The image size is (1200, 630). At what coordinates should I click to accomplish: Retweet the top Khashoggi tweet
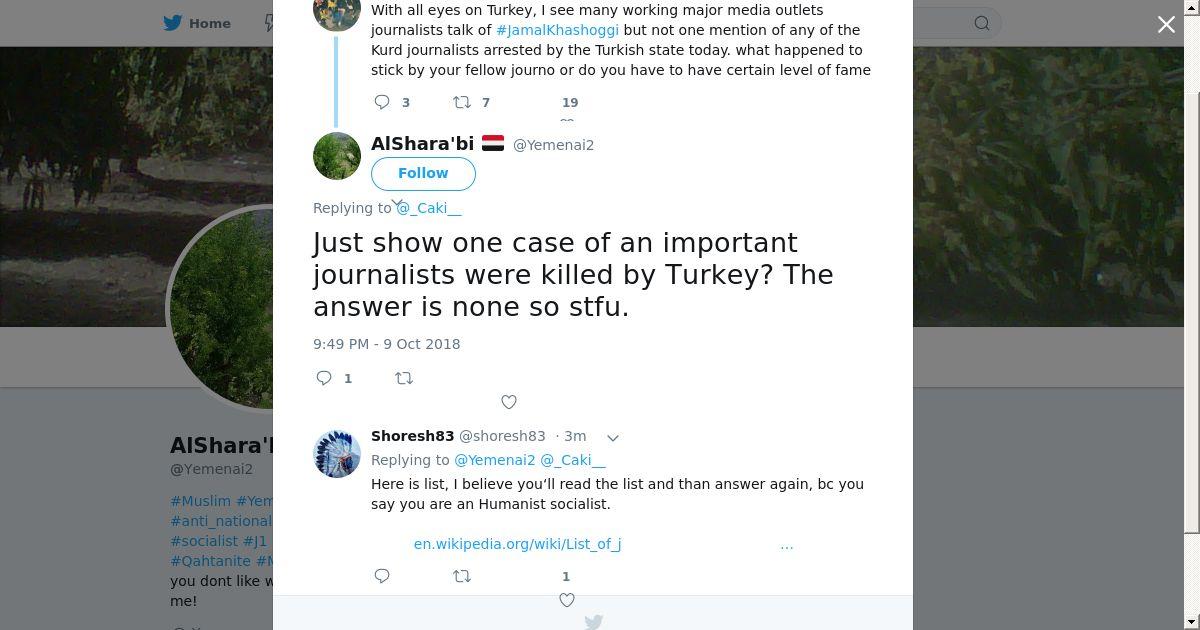click(462, 102)
